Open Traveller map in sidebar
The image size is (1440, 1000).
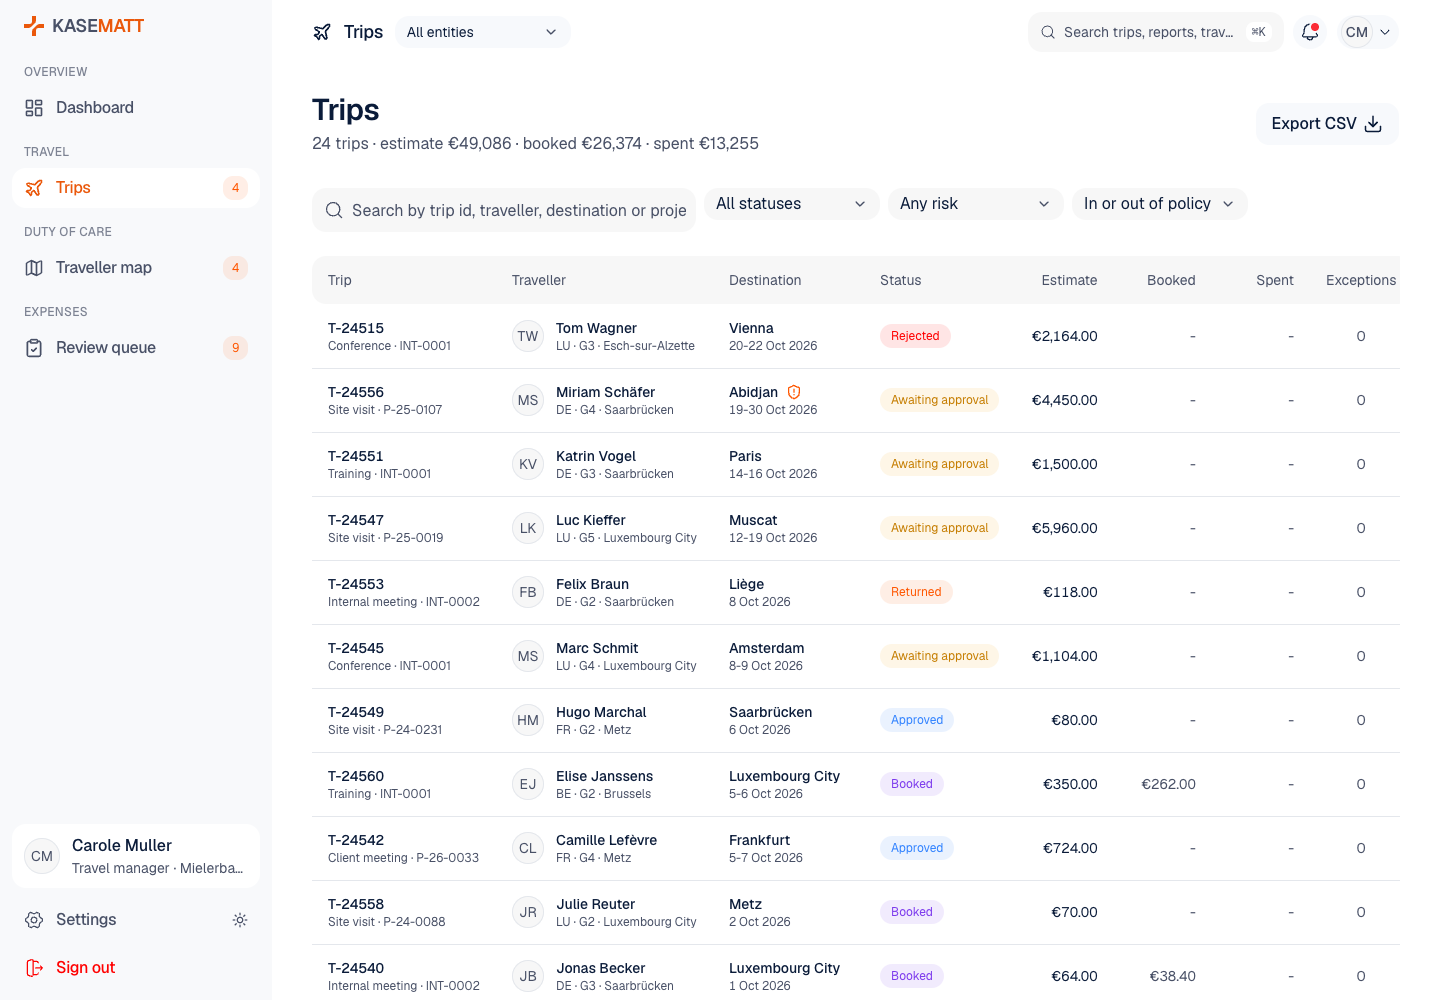pyautogui.click(x=136, y=268)
